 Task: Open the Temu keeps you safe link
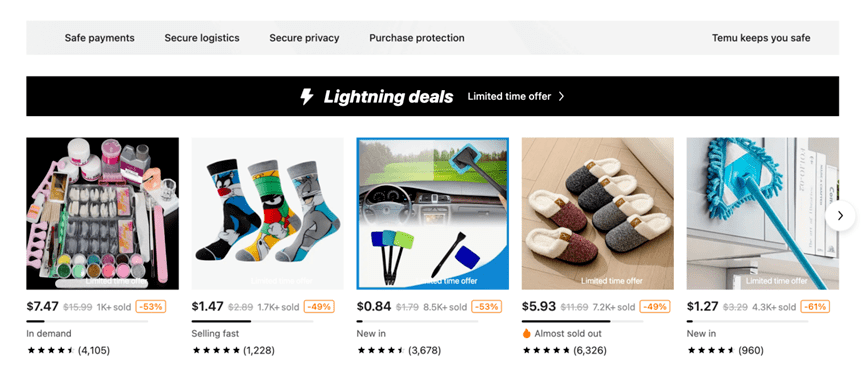coord(761,38)
